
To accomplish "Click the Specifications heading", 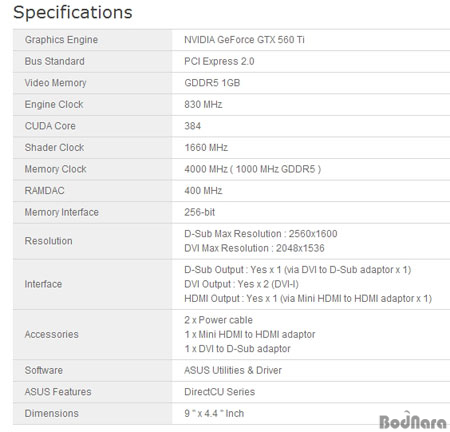I will coord(73,13).
